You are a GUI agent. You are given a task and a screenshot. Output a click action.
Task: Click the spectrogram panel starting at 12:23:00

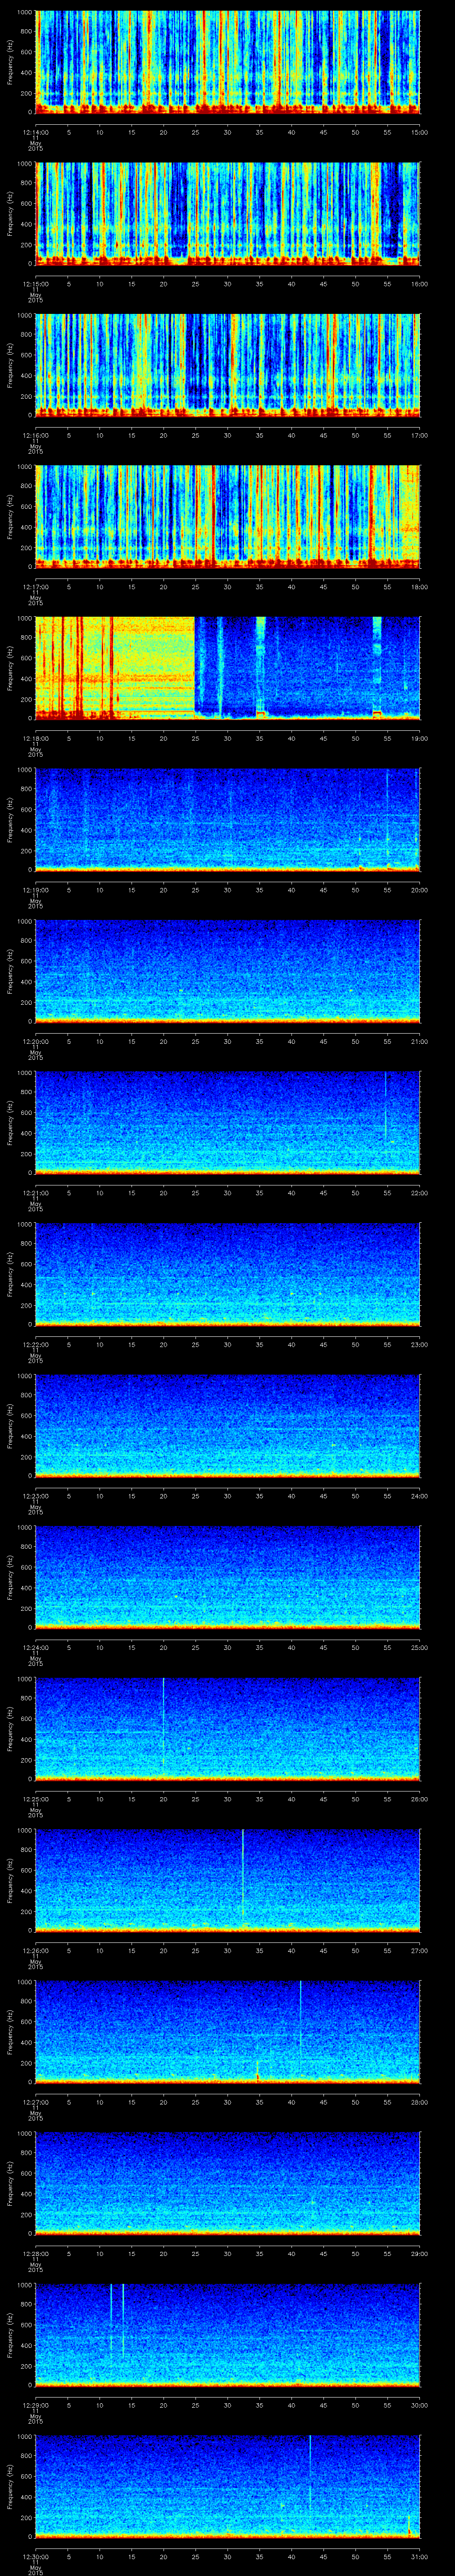click(x=228, y=1425)
